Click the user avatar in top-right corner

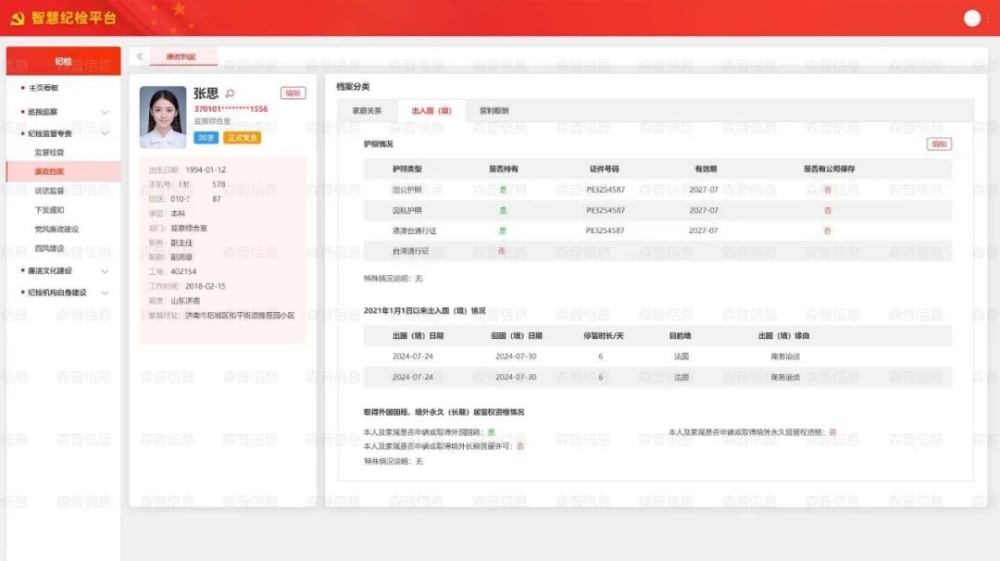[x=971, y=18]
